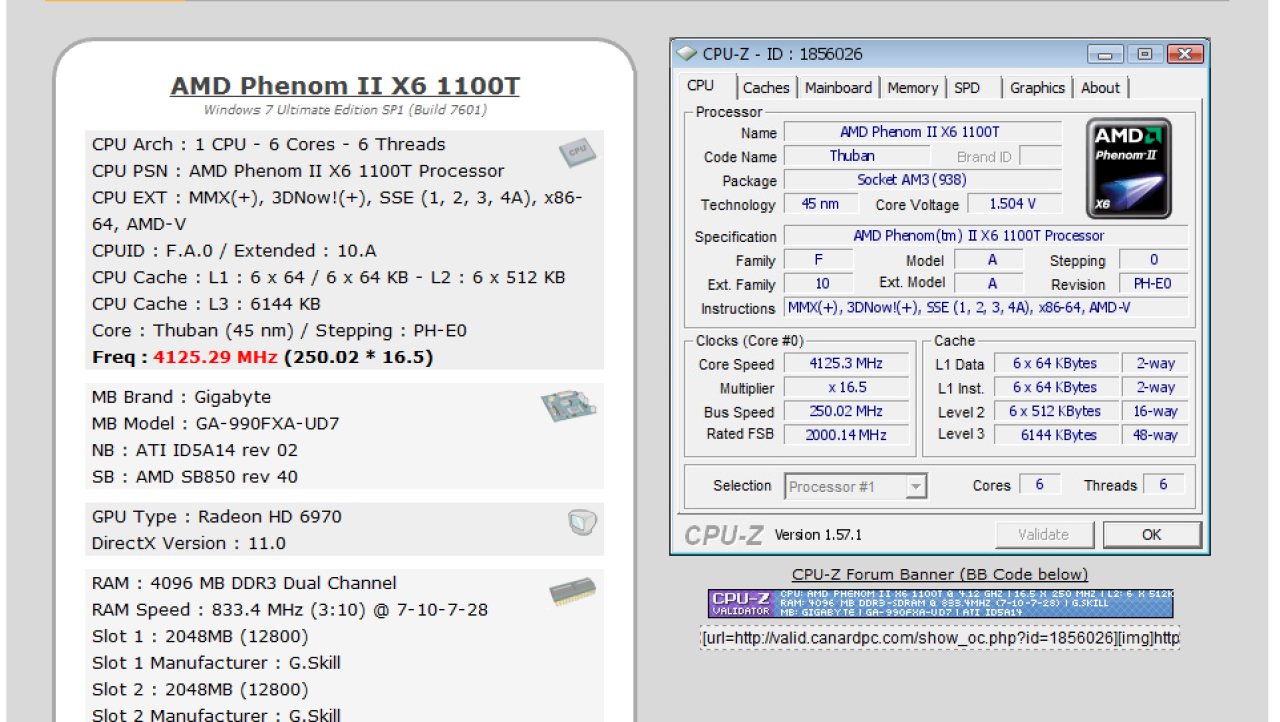Click the Windows 7 Ultimate Edition subtitle

(x=345, y=110)
